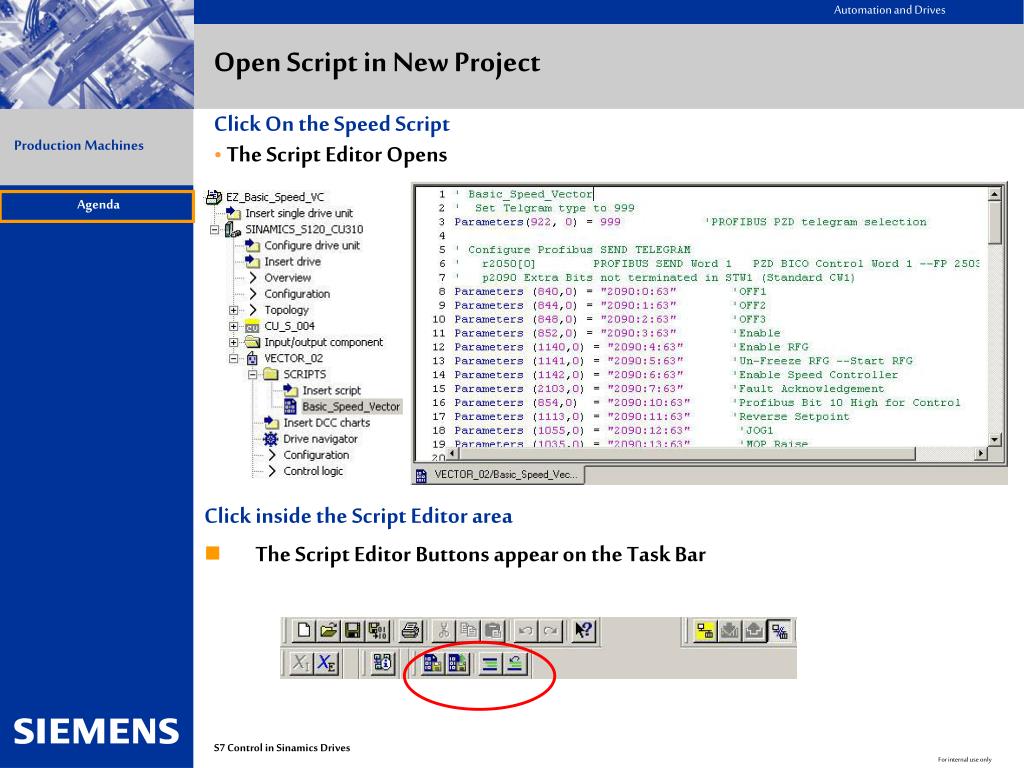Expand the Topology tree node
The image size is (1024, 768).
[x=233, y=310]
